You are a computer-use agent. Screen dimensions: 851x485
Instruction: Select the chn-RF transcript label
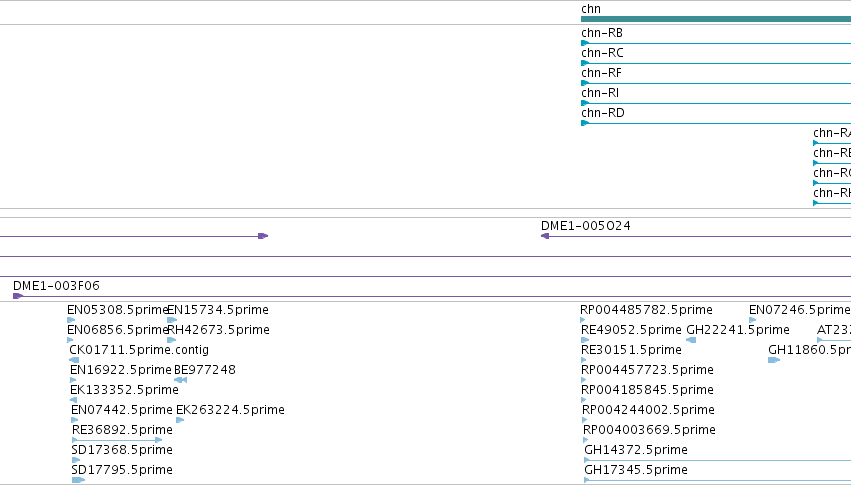(601, 73)
